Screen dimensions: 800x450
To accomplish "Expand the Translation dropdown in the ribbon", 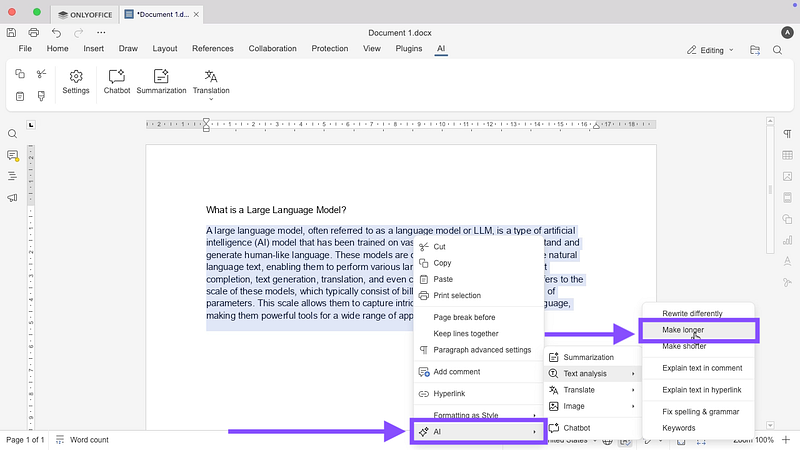I will pyautogui.click(x=211, y=99).
